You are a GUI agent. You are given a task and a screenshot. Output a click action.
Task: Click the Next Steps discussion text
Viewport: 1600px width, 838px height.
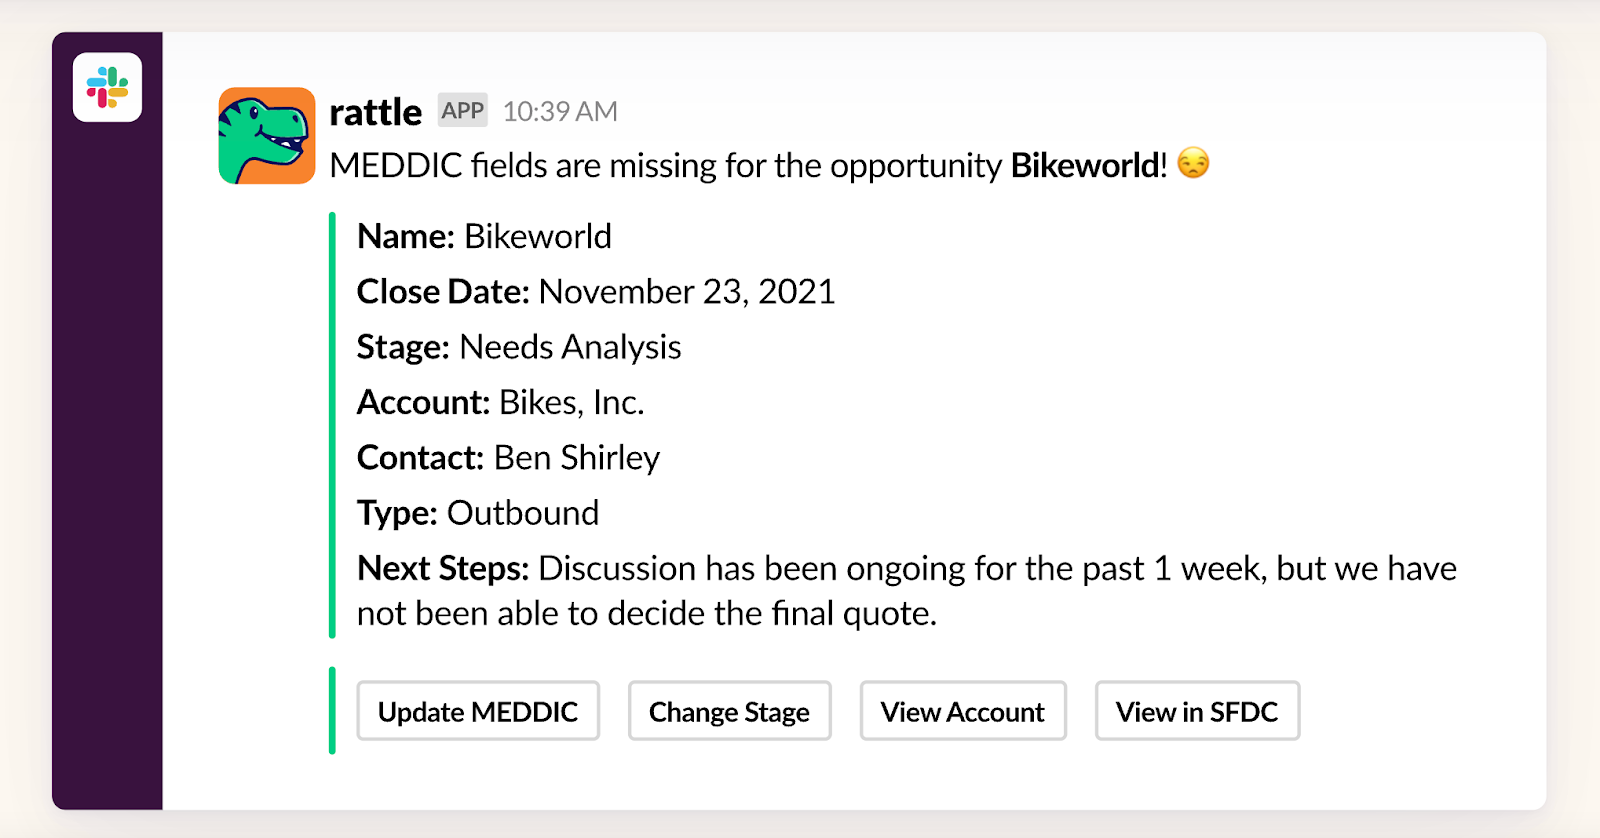pyautogui.click(x=905, y=590)
